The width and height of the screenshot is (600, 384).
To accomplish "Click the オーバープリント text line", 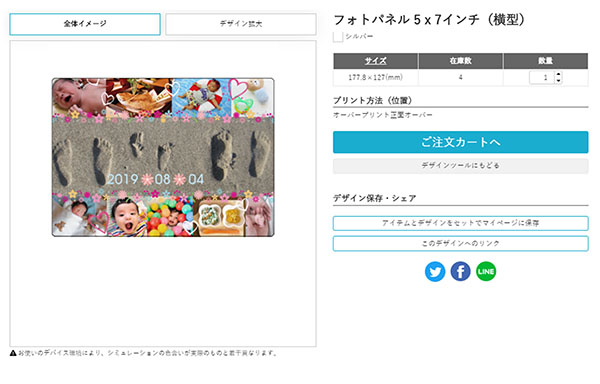I will click(x=383, y=115).
